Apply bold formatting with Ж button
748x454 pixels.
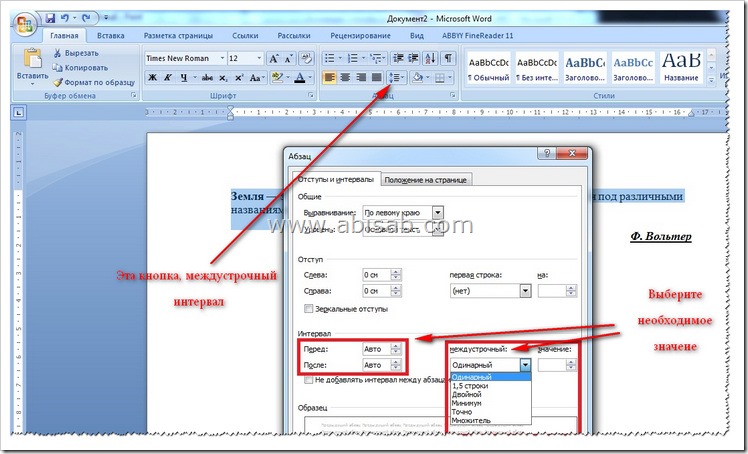(152, 77)
